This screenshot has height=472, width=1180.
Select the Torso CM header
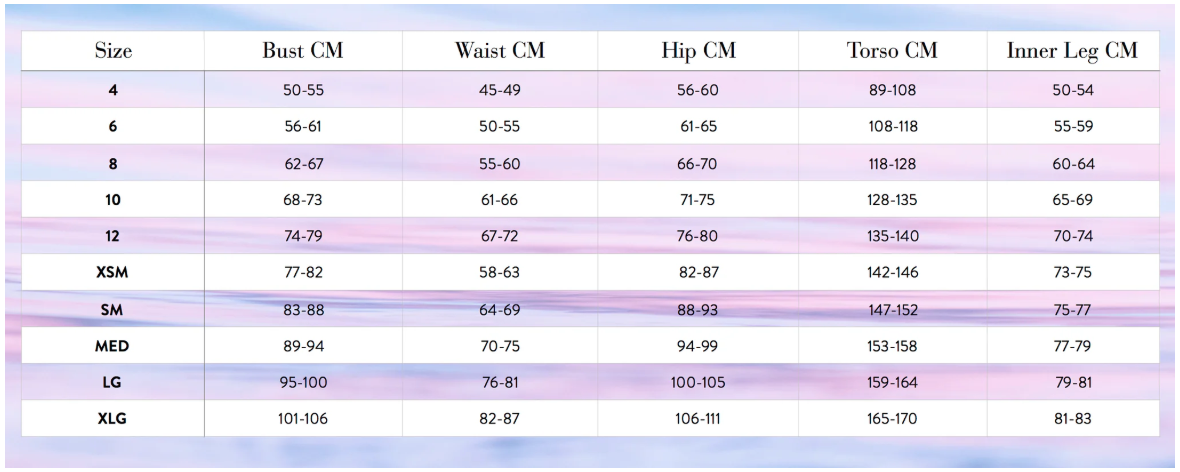(x=892, y=52)
